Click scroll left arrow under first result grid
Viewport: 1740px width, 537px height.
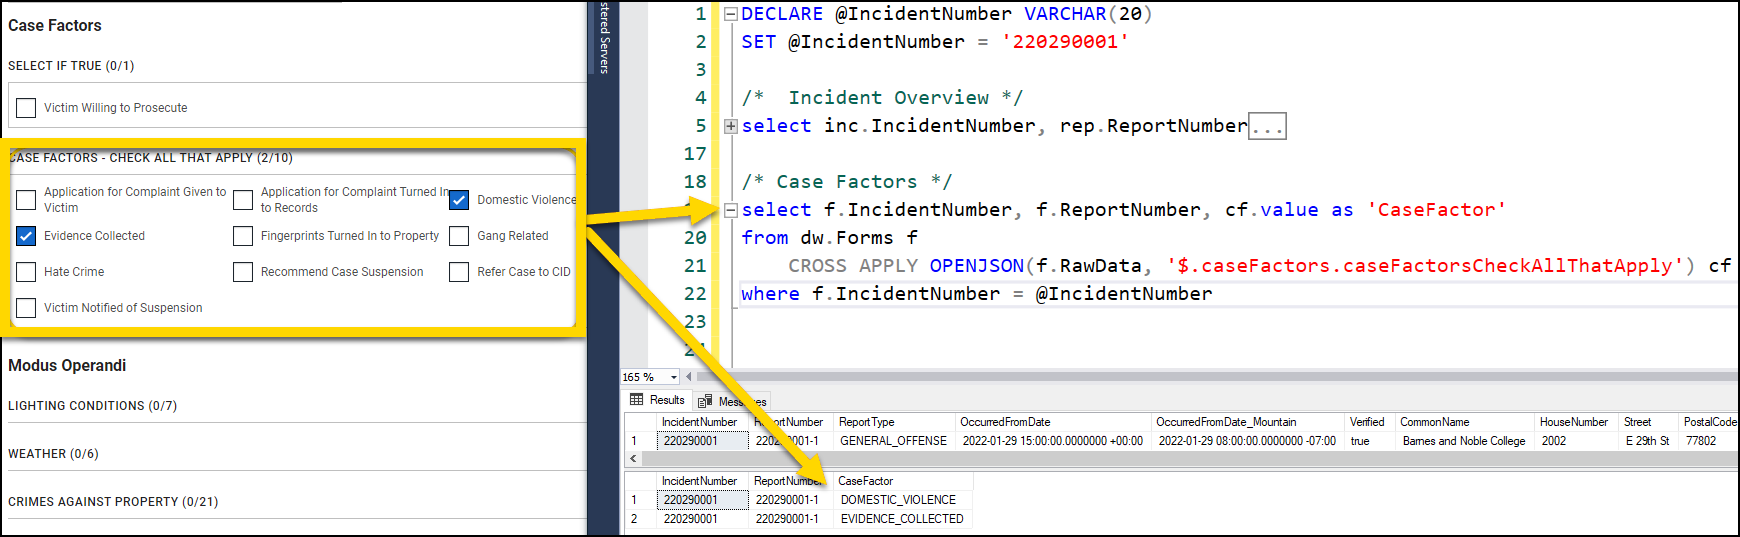pyautogui.click(x=633, y=459)
